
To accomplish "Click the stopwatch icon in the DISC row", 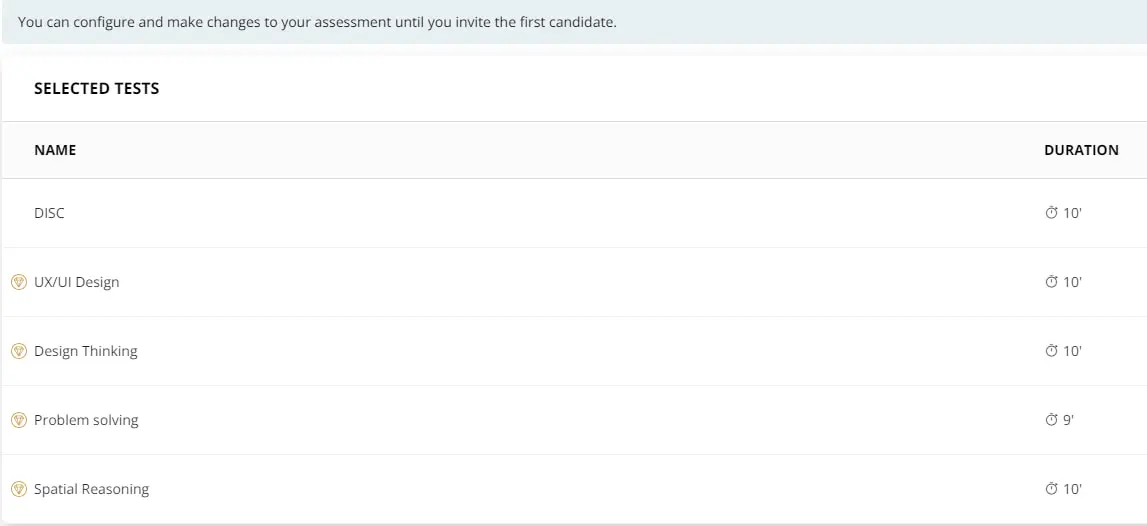I will coord(1051,213).
